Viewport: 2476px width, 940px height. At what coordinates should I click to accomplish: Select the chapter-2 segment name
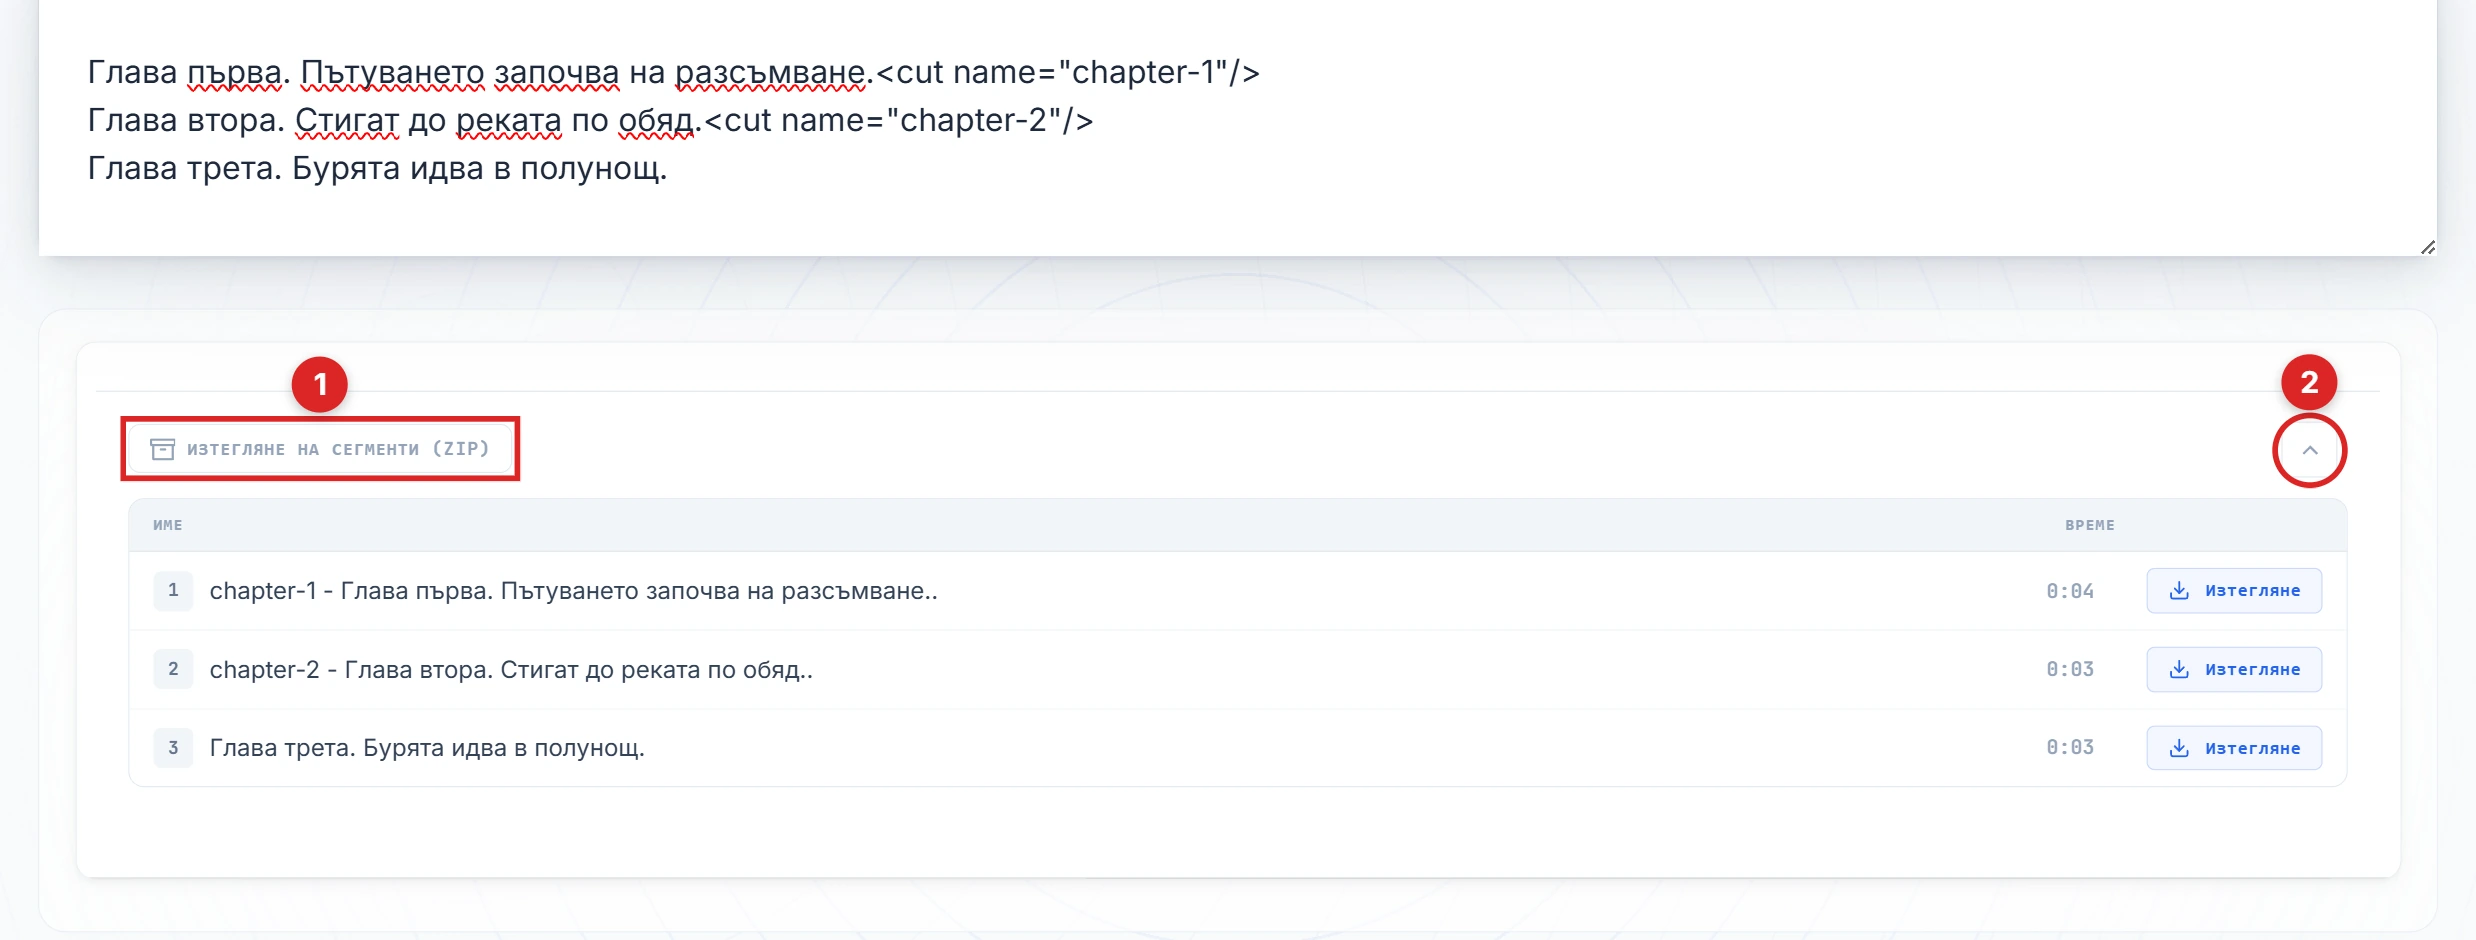510,670
